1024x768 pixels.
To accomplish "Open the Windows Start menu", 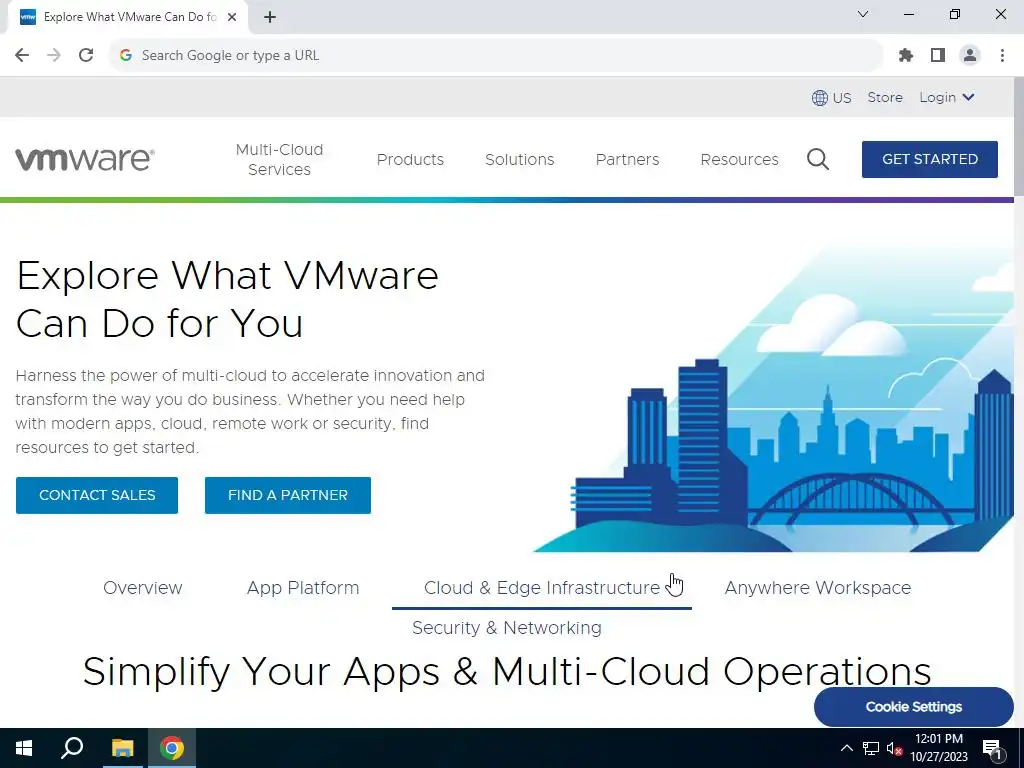I will [x=24, y=748].
